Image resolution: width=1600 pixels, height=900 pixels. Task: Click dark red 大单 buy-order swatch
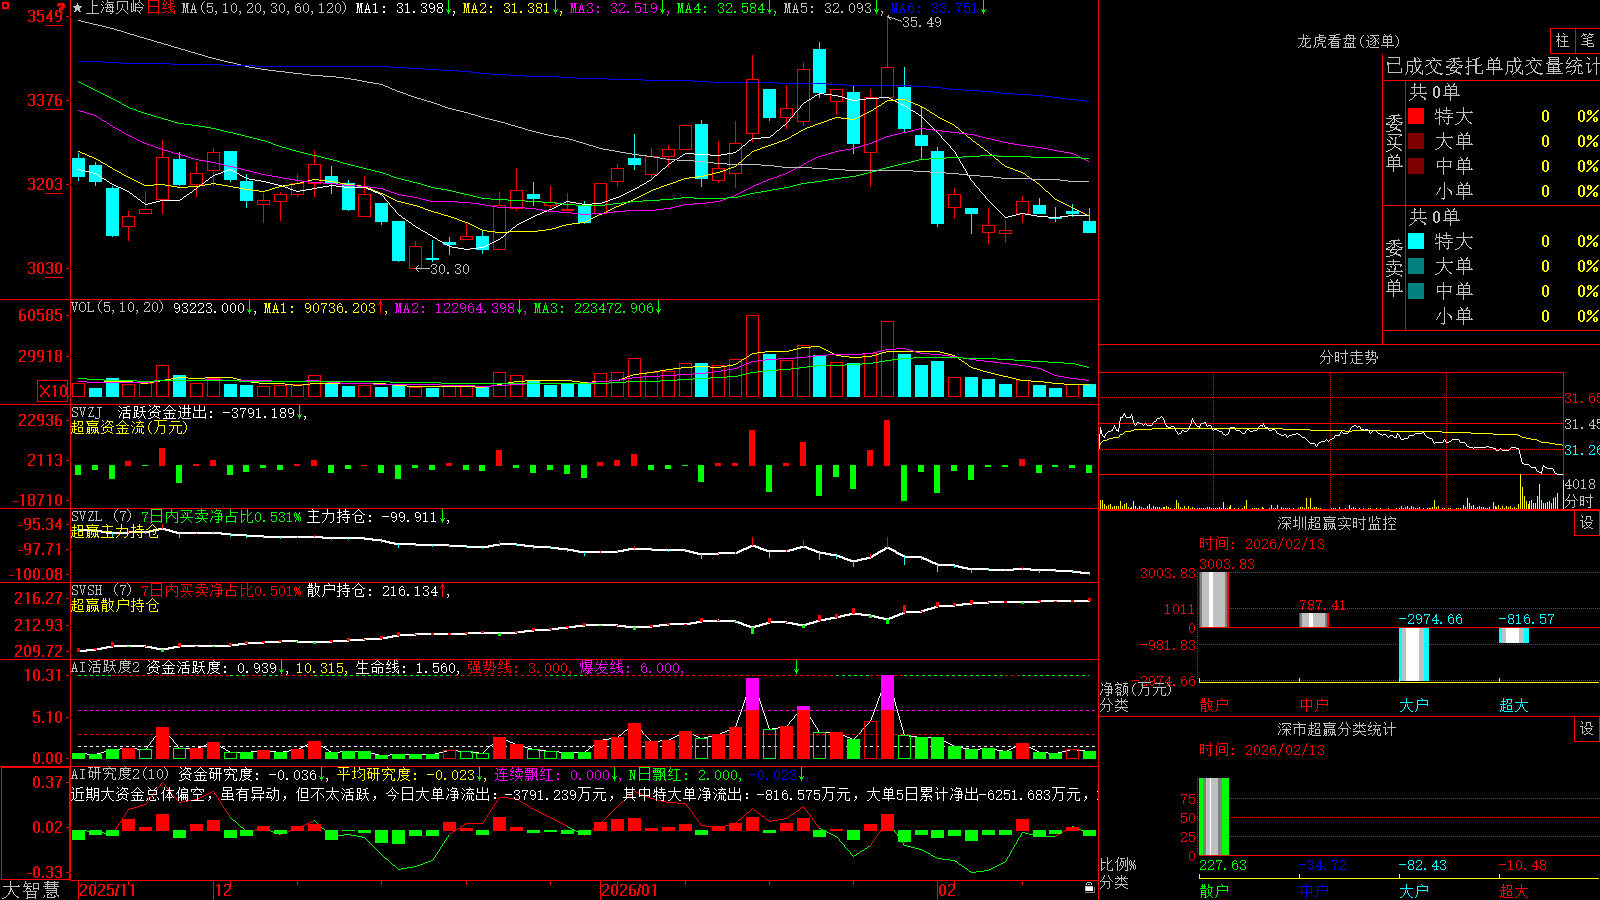coord(1416,141)
